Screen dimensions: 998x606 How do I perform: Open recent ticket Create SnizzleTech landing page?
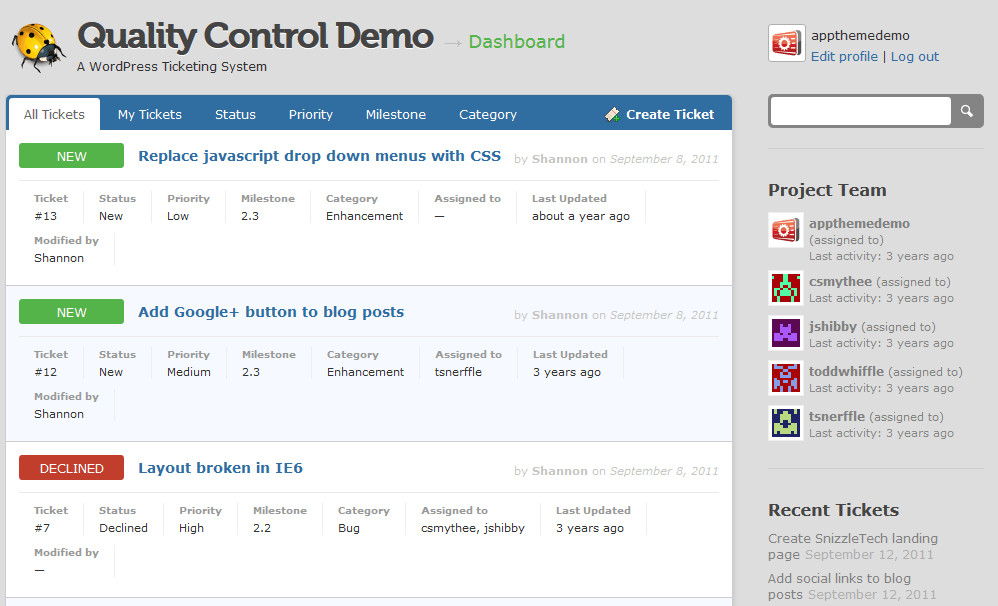pyautogui.click(x=852, y=546)
